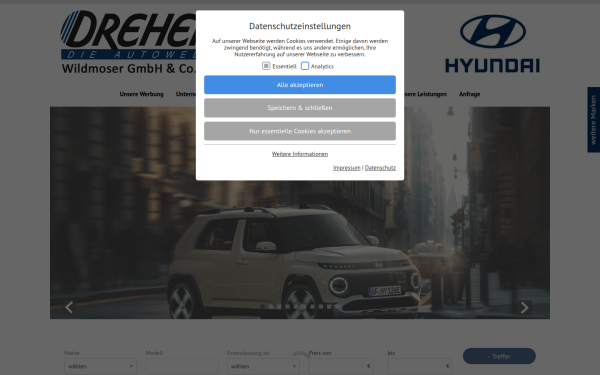This screenshot has height=375, width=600.
Task: Open Weitere Informationen link
Action: click(x=300, y=154)
